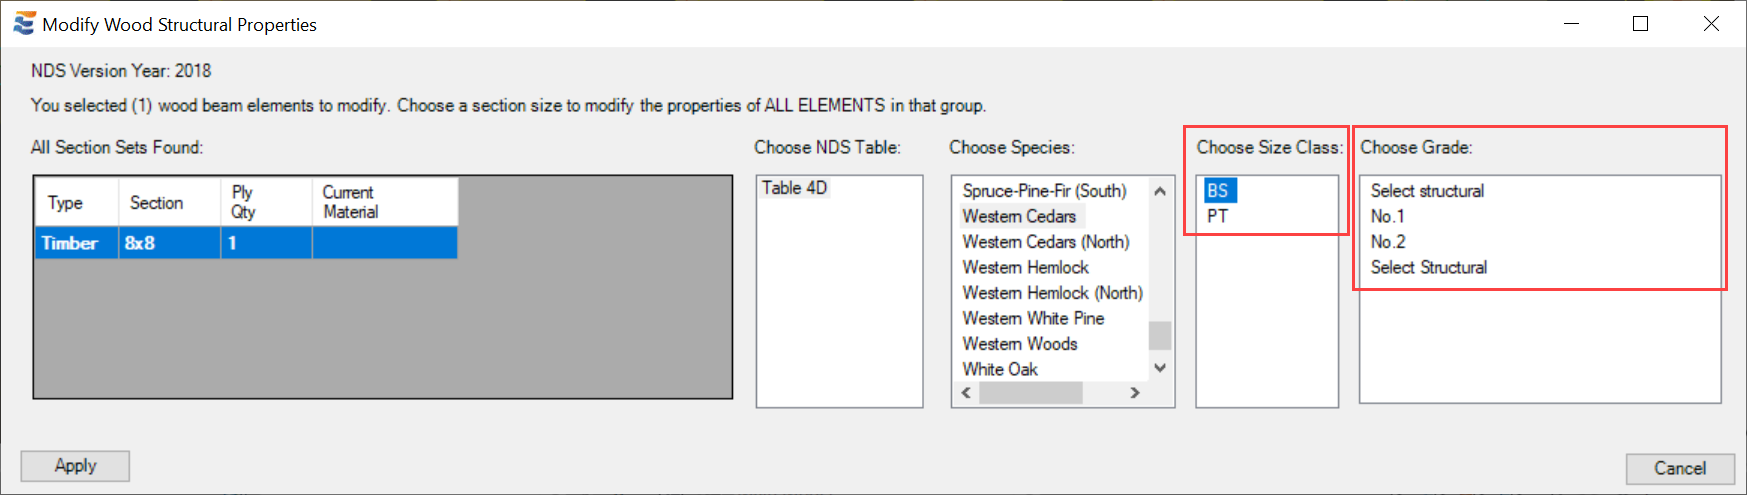
Task: Choose Western Cedars species
Action: [1019, 216]
